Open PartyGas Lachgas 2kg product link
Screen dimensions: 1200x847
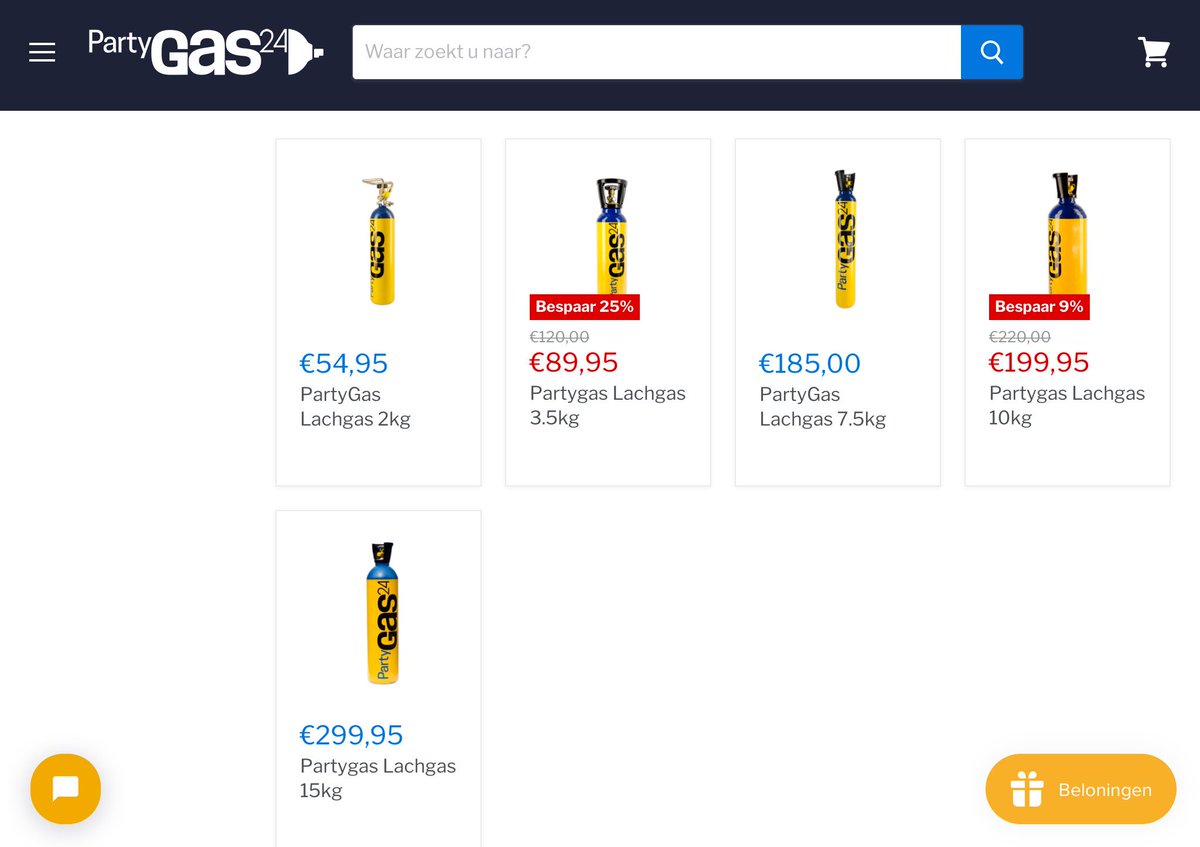click(355, 407)
